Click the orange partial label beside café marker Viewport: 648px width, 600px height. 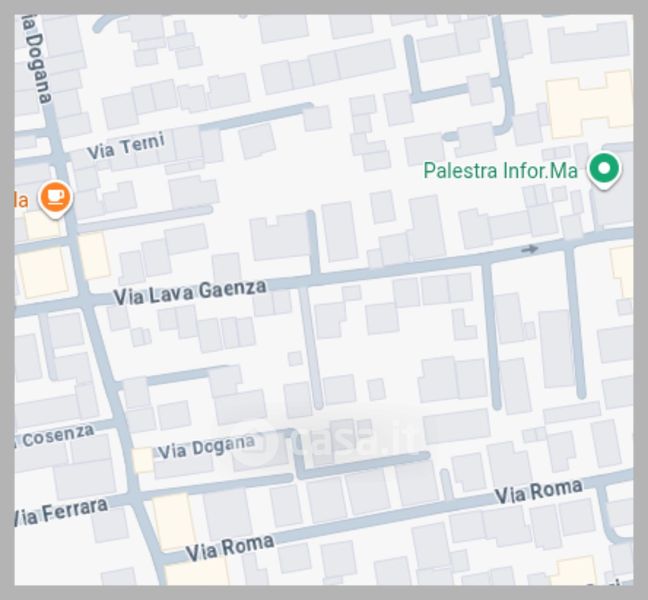click(x=21, y=200)
